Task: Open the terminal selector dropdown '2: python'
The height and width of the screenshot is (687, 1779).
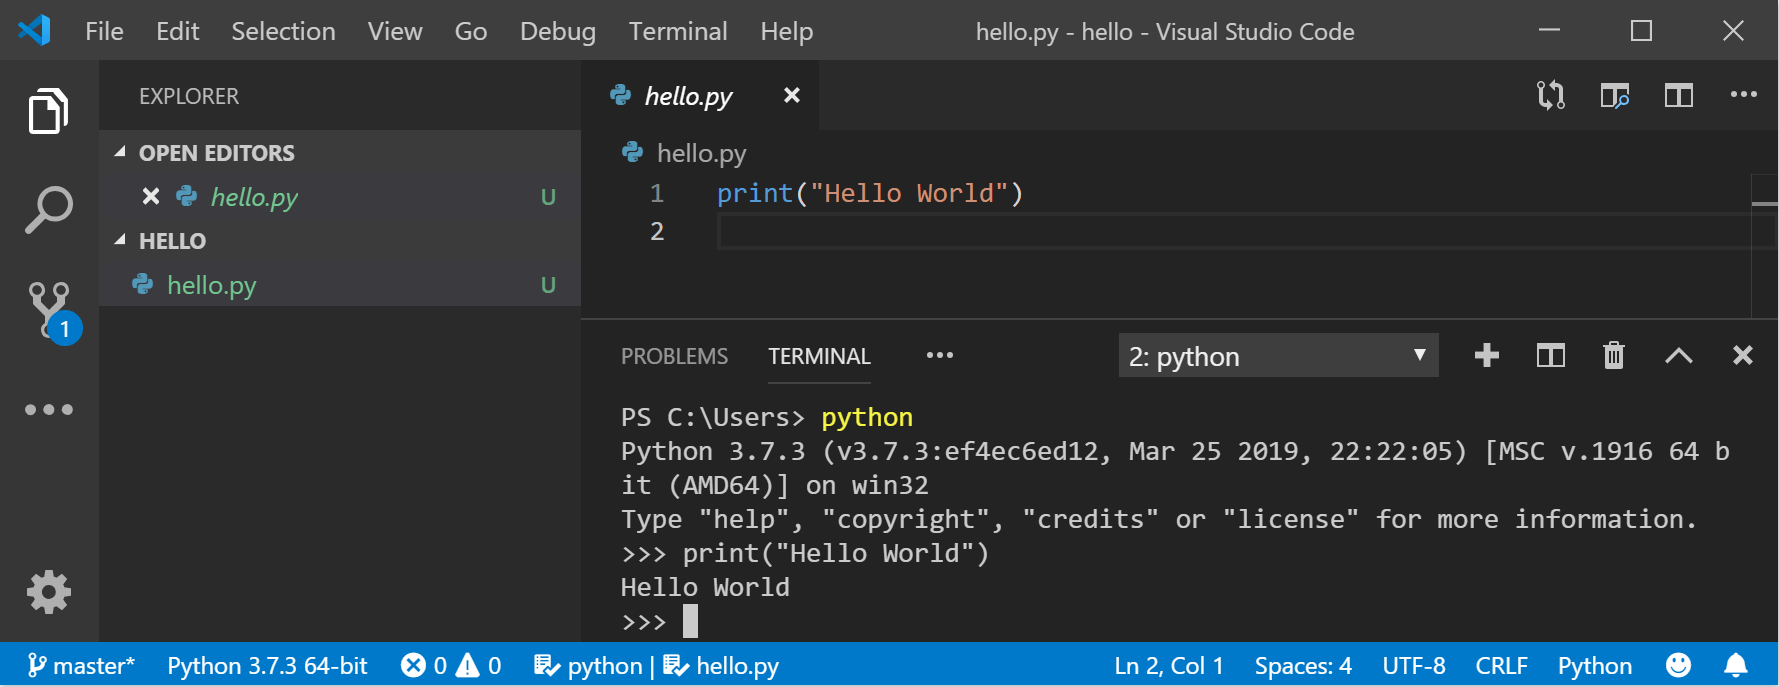Action: 1277,356
